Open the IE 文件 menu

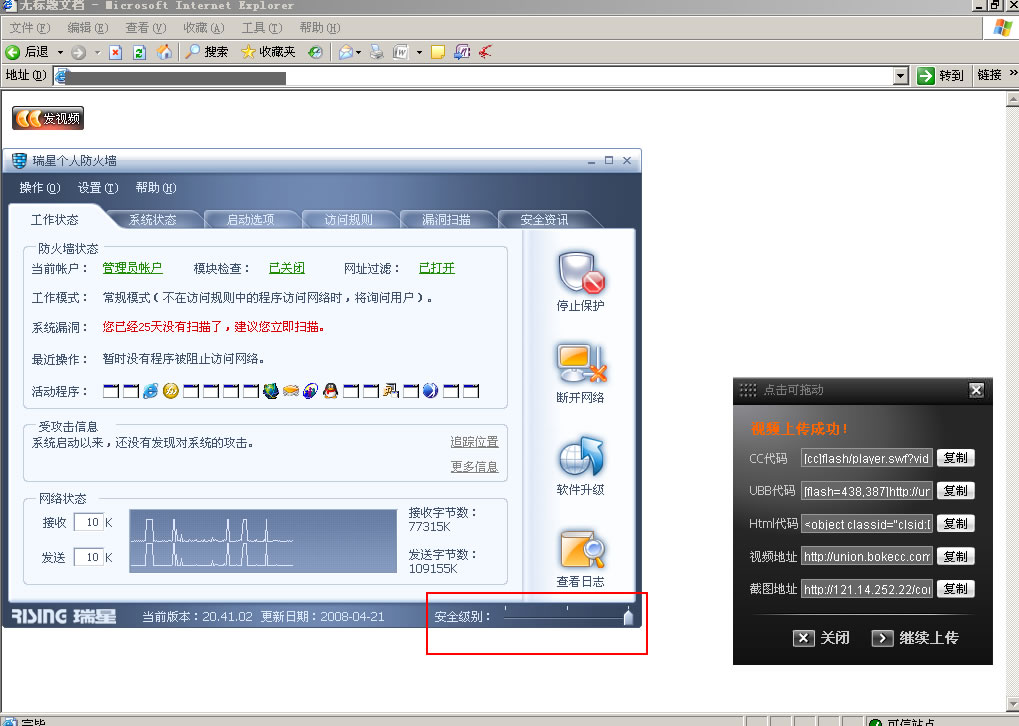click(29, 27)
